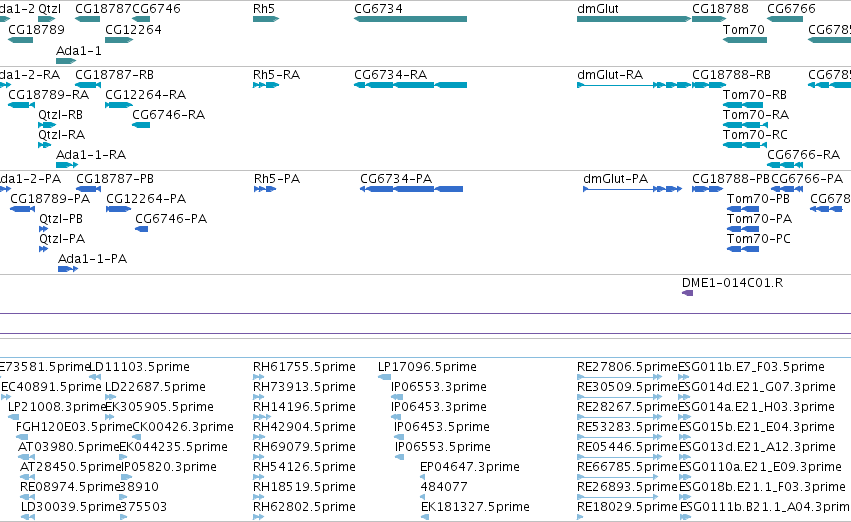Select the 38910 EST label

tap(139, 487)
